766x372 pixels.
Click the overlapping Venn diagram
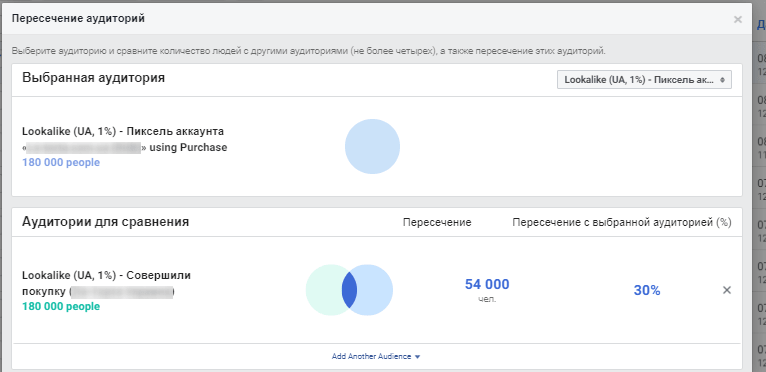349,290
